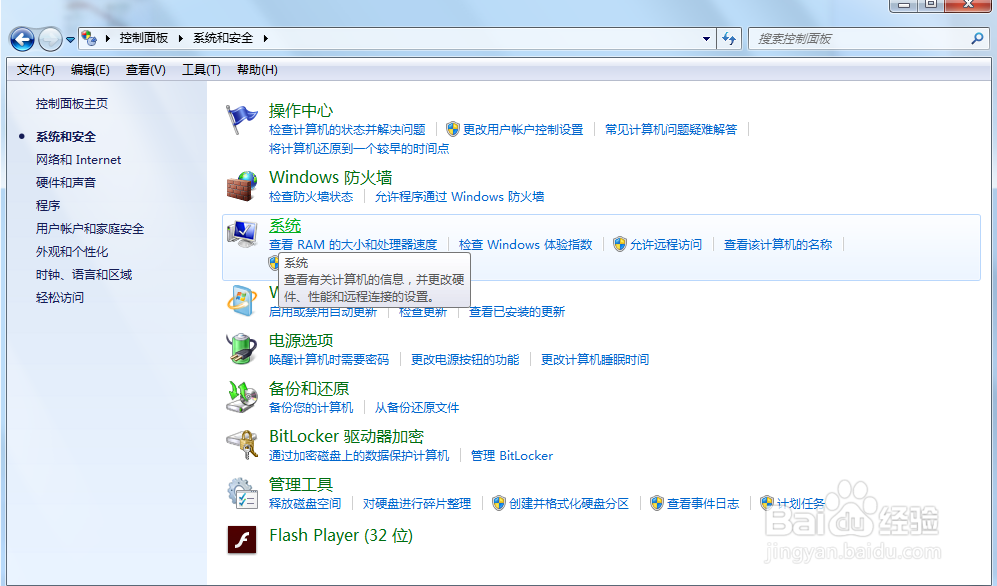Click the Control Panel icon in address bar

[89, 38]
